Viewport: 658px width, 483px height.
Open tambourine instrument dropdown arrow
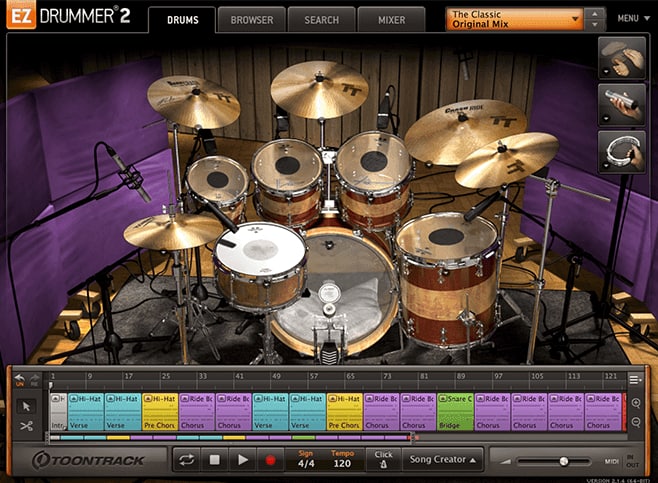[606, 166]
